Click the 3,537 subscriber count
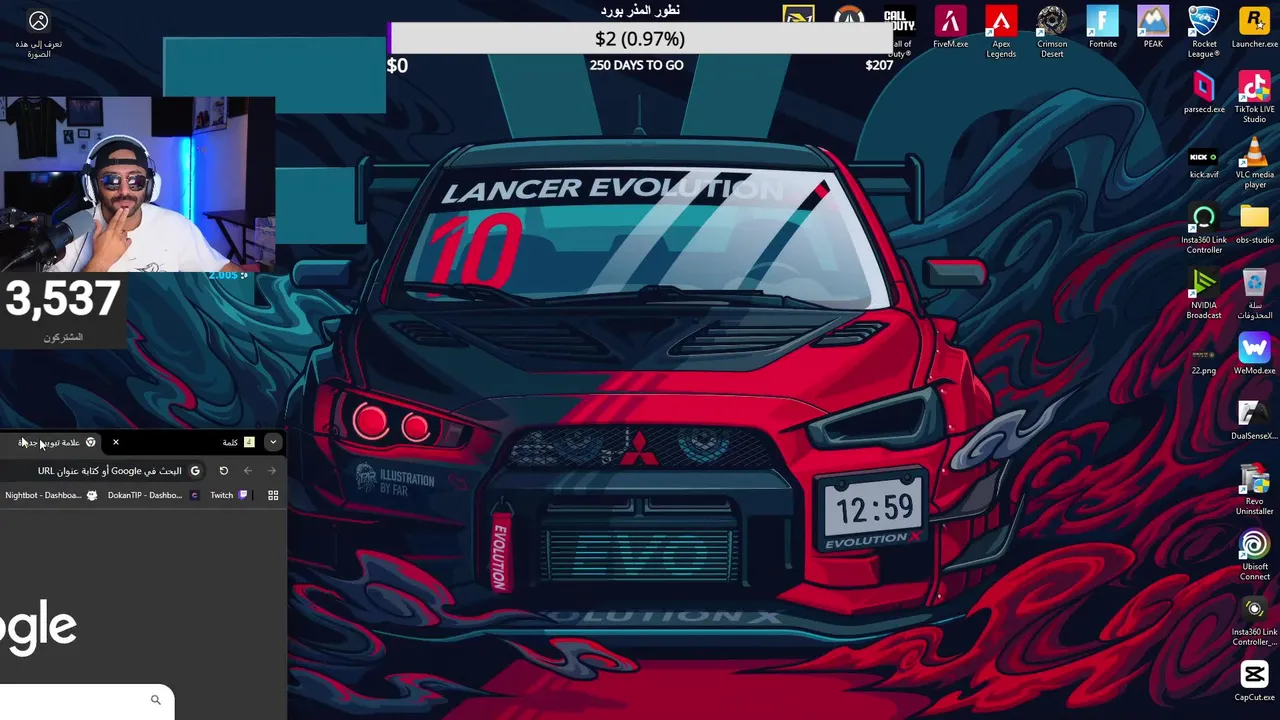 (63, 299)
